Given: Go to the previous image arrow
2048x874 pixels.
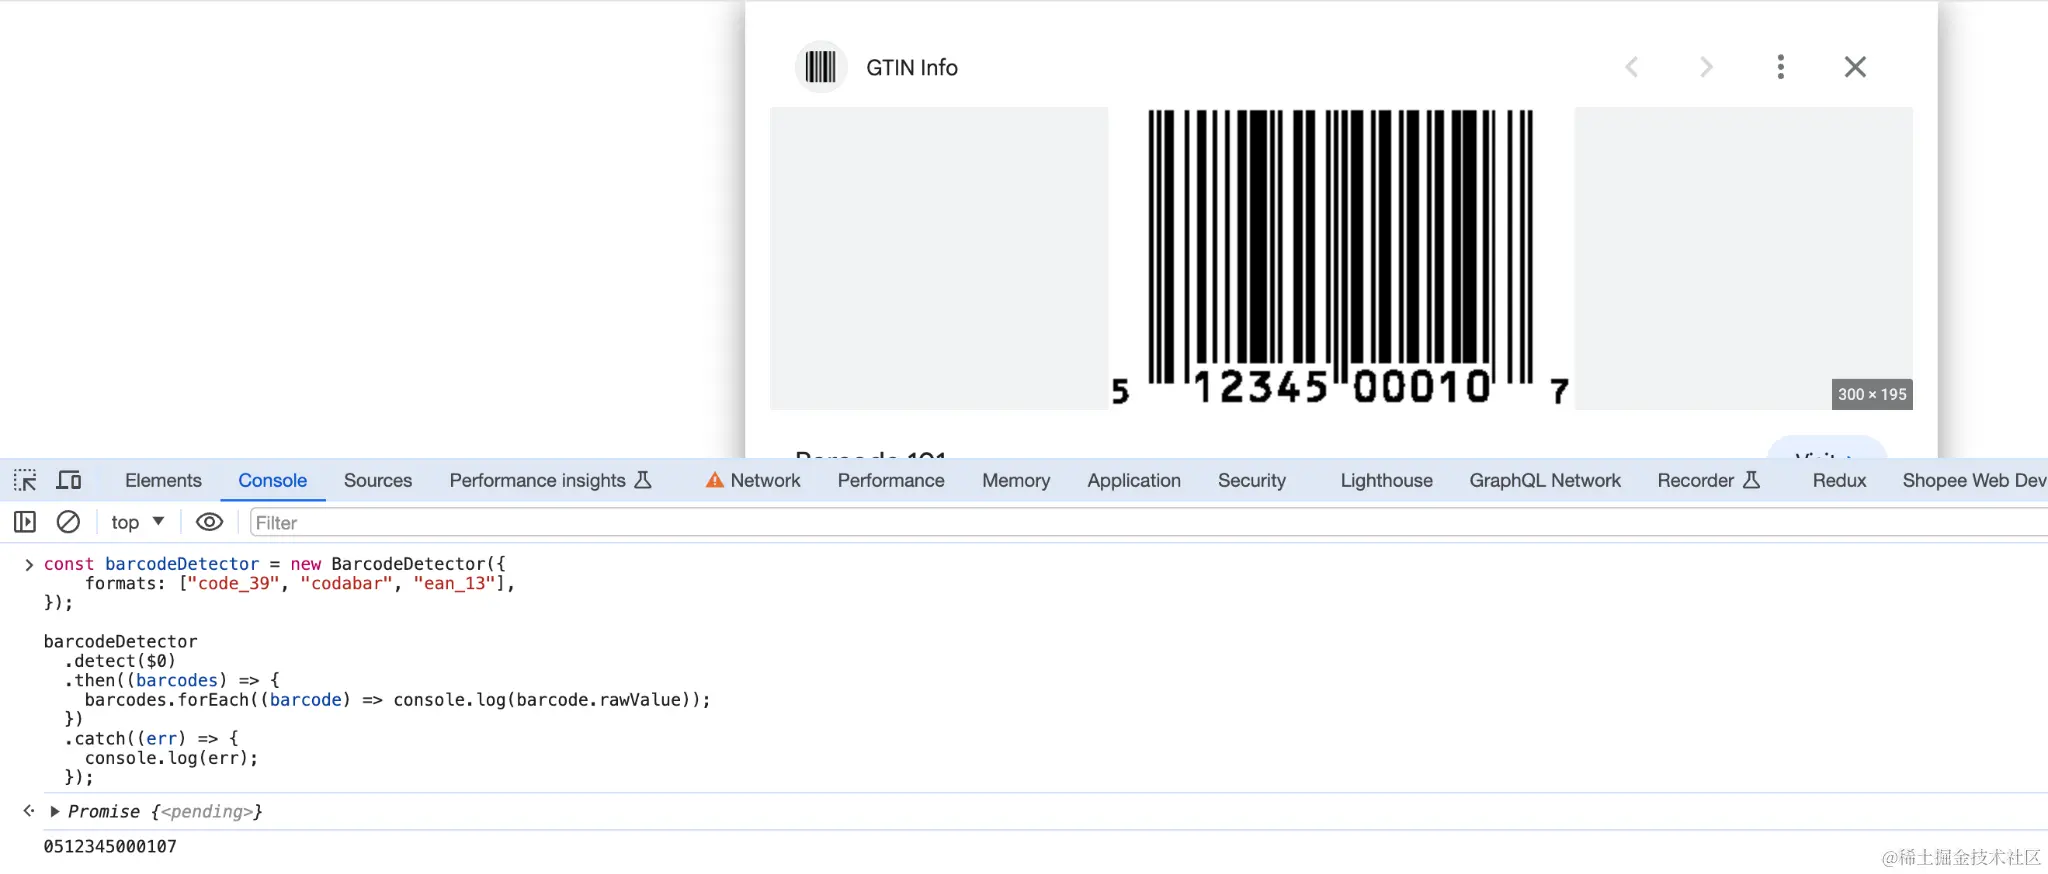Looking at the screenshot, I should coord(1632,67).
